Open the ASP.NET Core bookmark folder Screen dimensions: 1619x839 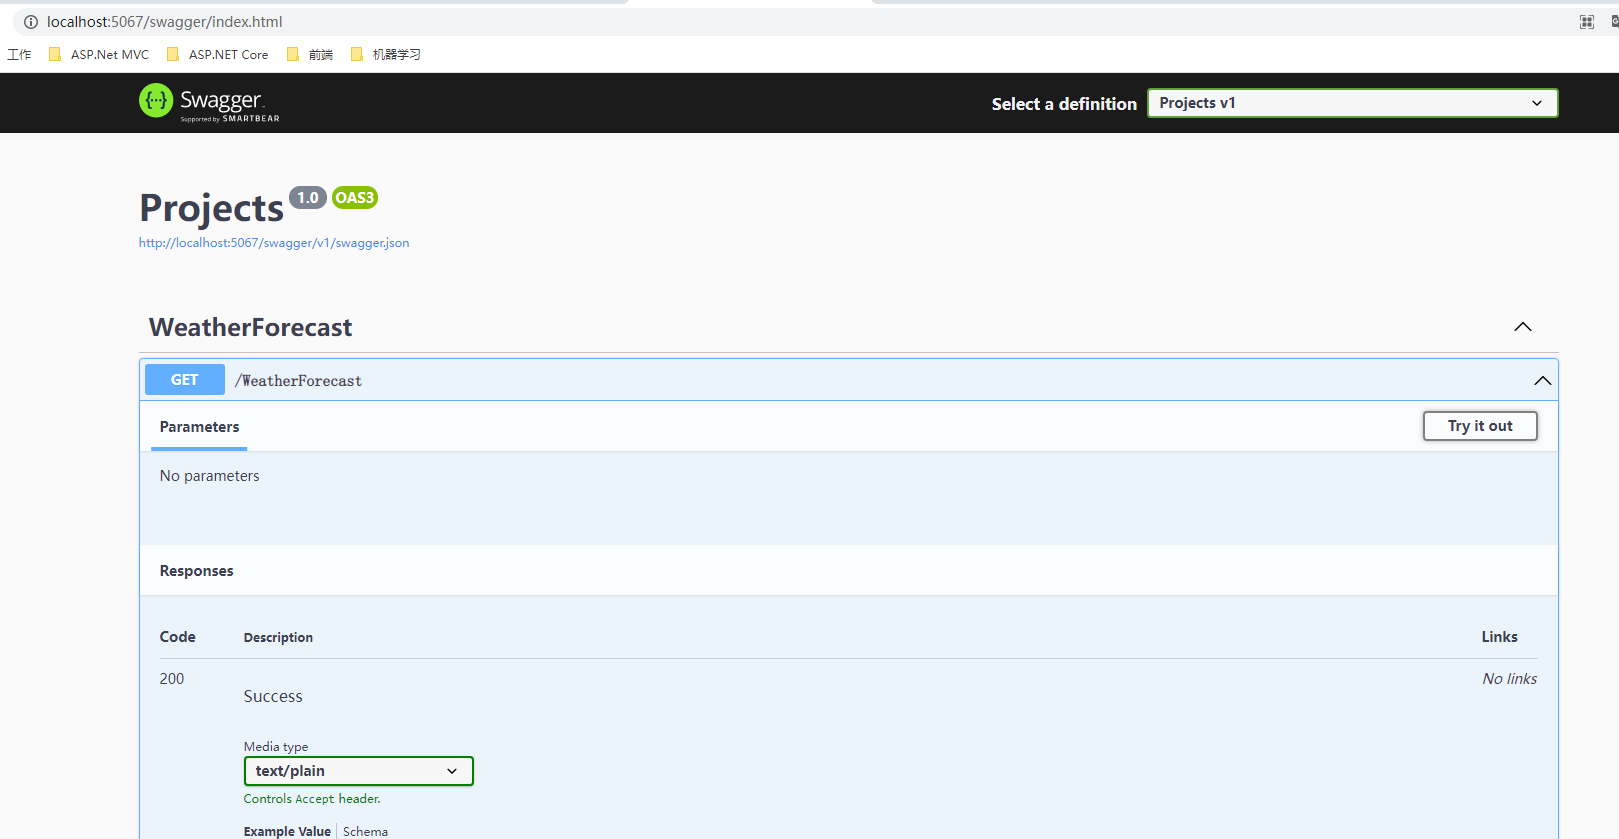[x=217, y=55]
